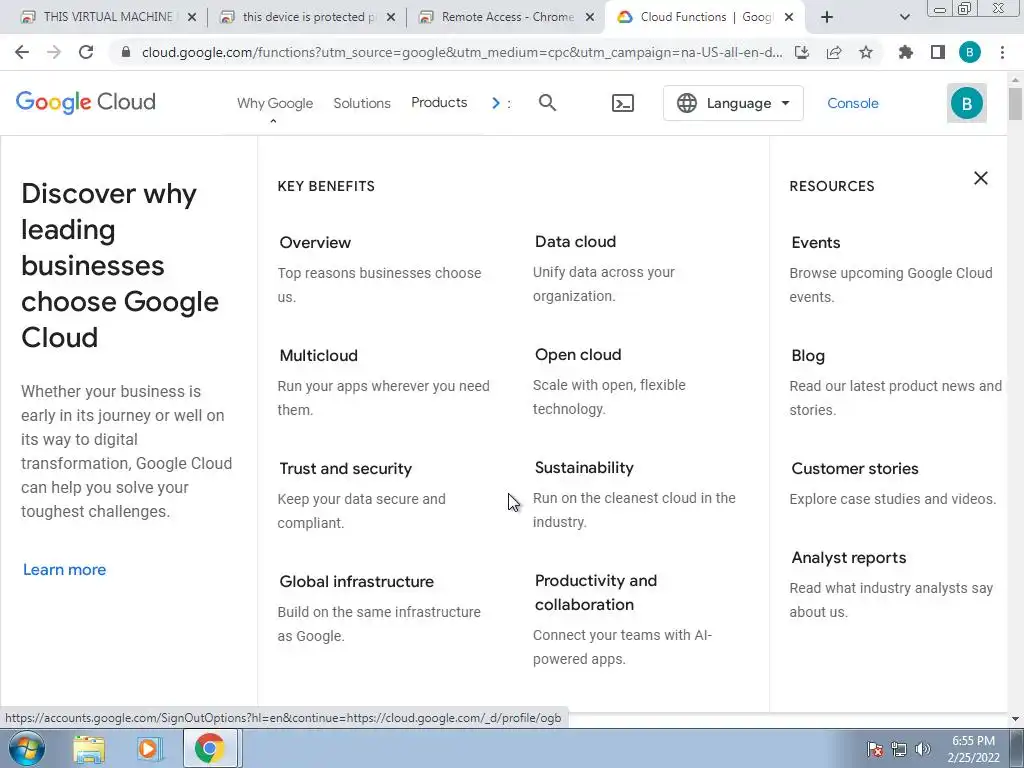This screenshot has height=768, width=1024.
Task: Show more navigation items with the chevron
Action: point(496,103)
